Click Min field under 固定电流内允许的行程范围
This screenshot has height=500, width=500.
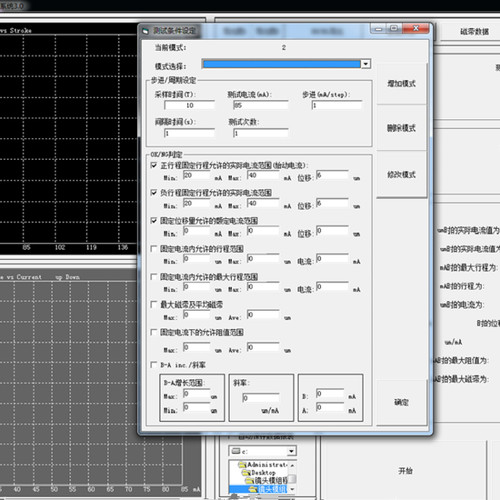click(197, 259)
